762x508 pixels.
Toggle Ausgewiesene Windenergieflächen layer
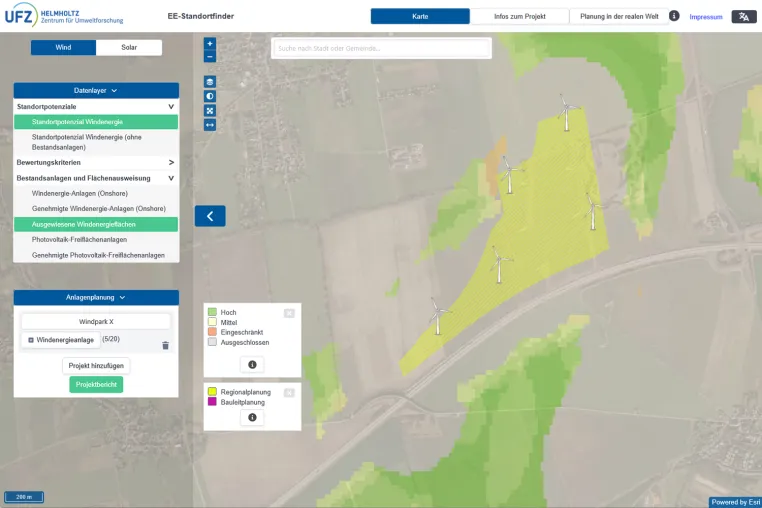(x=96, y=225)
